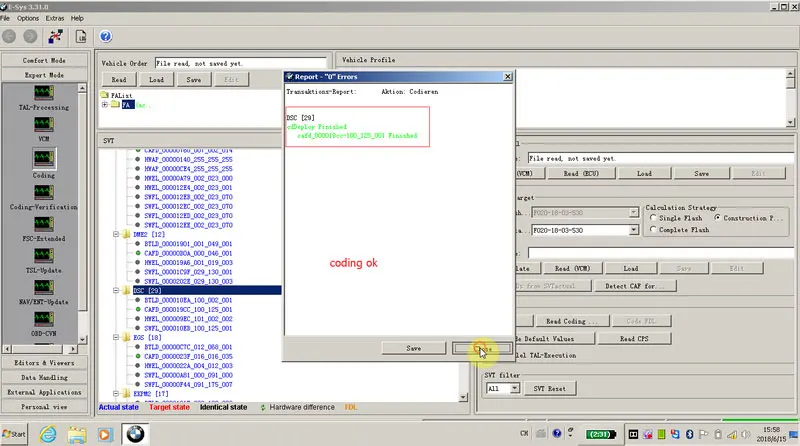Click the Read Coding button
This screenshot has height=446, width=800.
click(571, 321)
